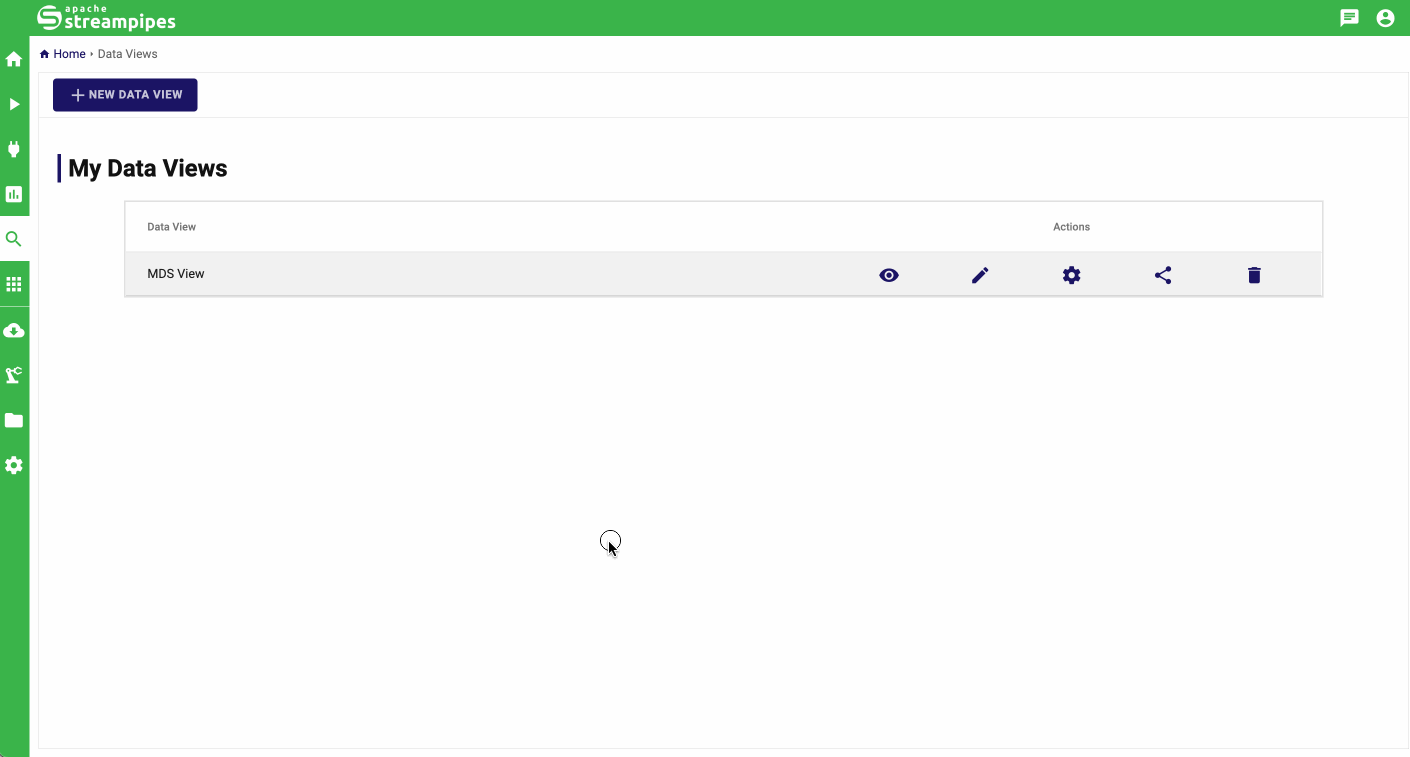The height and width of the screenshot is (757, 1410).
Task: Open the Connect plug icon in sidebar
Action: click(x=14, y=149)
